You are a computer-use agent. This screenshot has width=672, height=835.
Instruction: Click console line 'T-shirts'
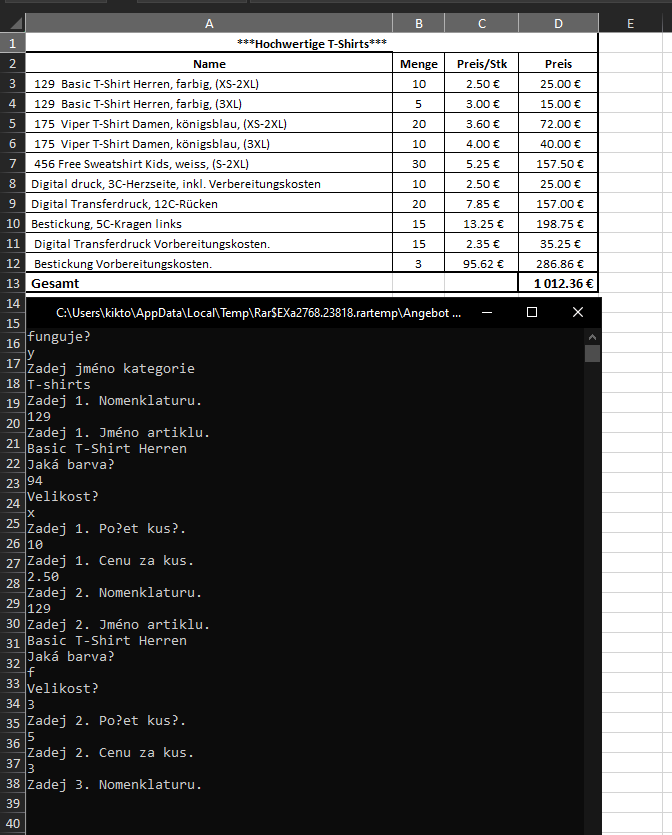(x=59, y=384)
